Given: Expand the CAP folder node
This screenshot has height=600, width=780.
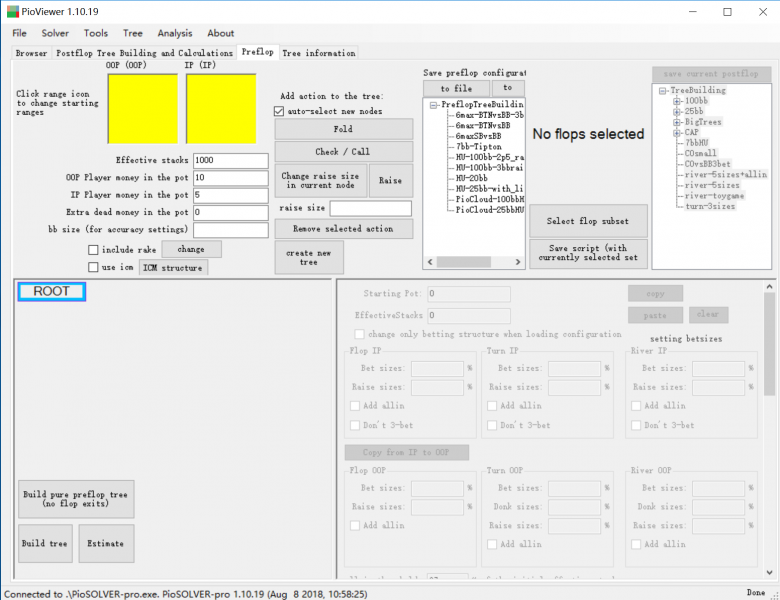Looking at the screenshot, I should (677, 133).
